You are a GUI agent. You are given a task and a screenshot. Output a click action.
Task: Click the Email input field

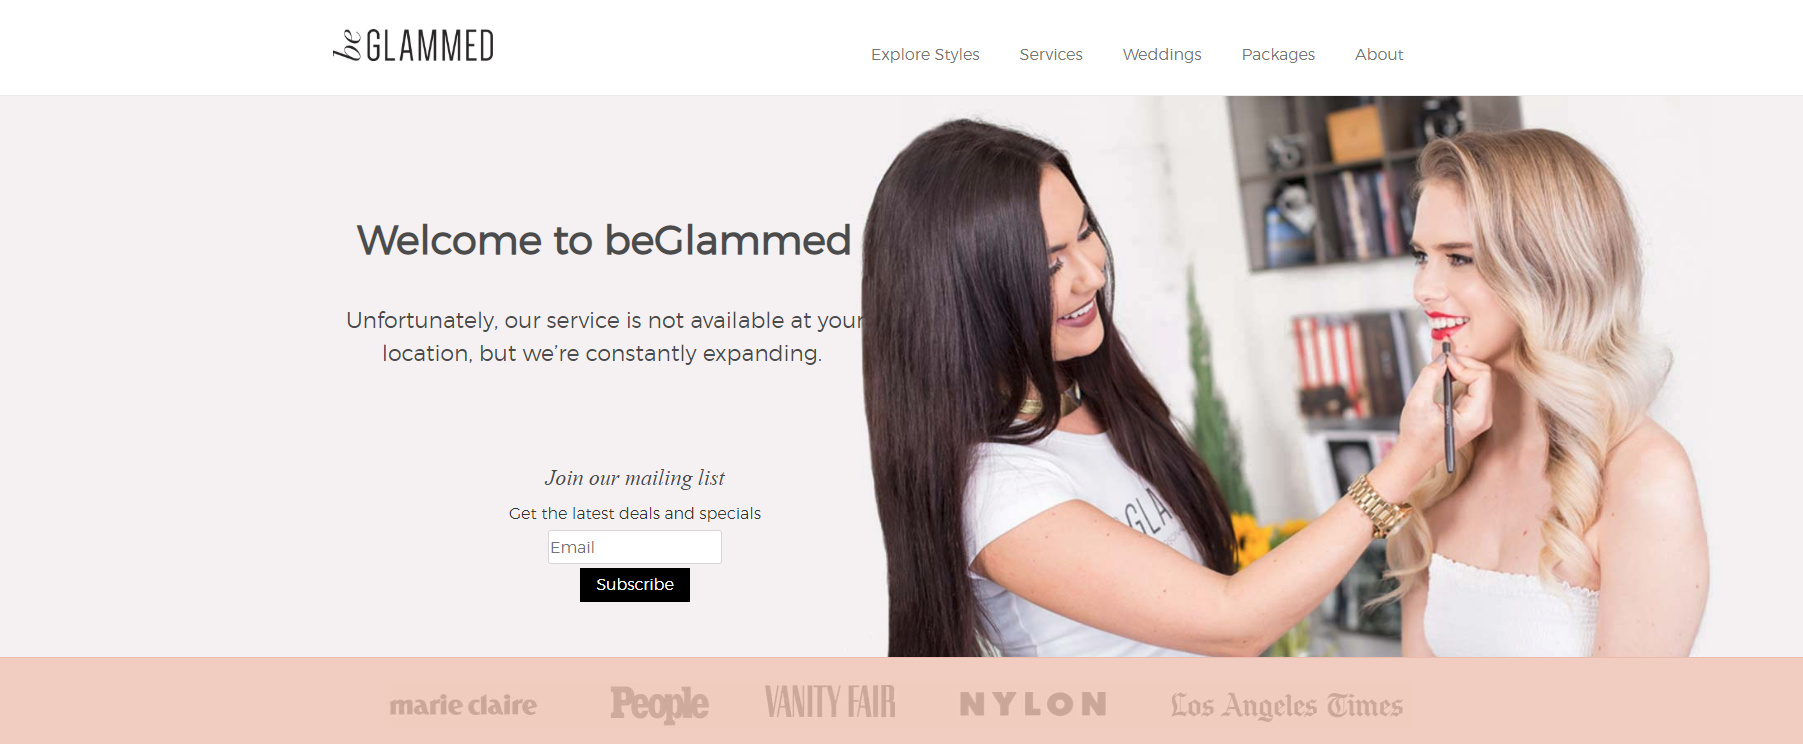pos(635,547)
